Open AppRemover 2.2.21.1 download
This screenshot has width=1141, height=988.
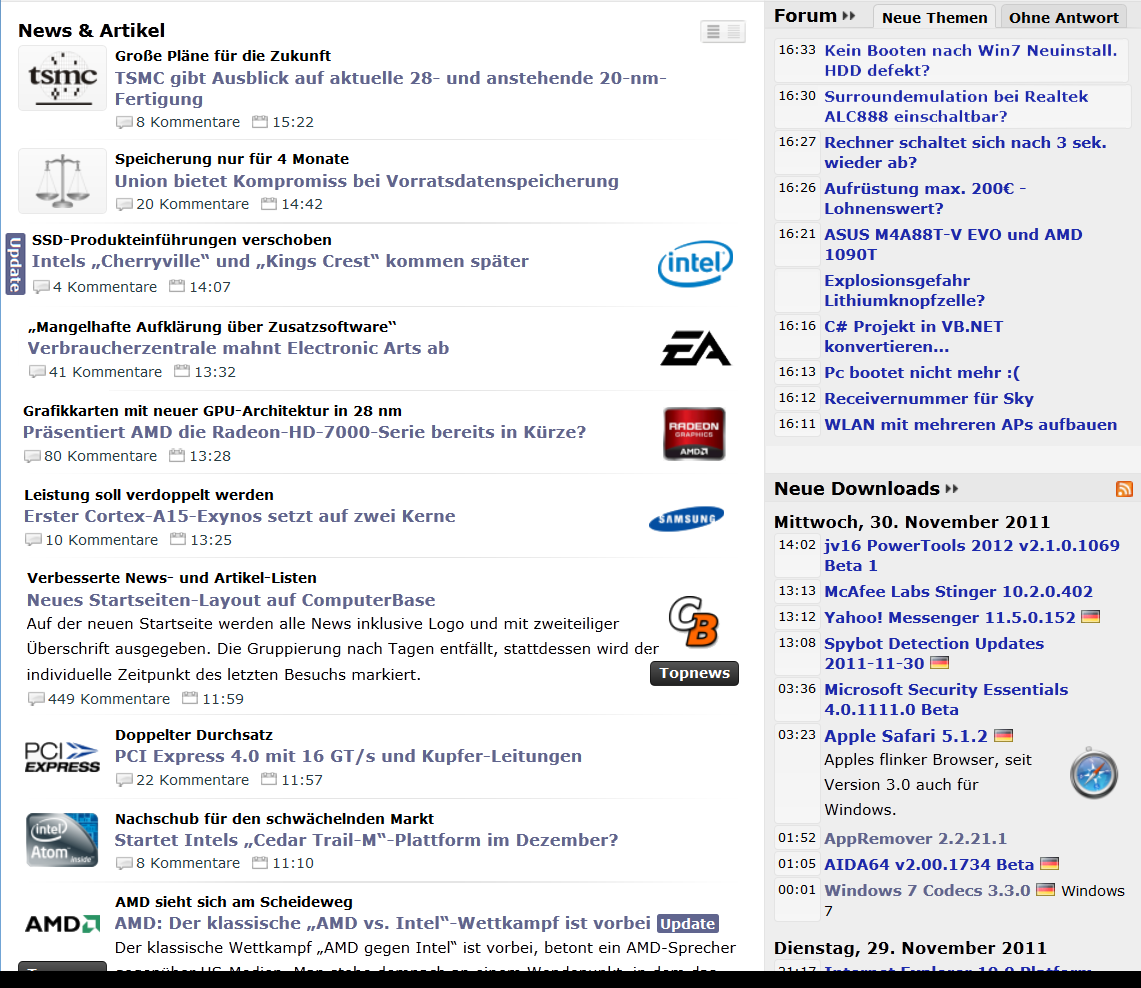pyautogui.click(x=915, y=838)
